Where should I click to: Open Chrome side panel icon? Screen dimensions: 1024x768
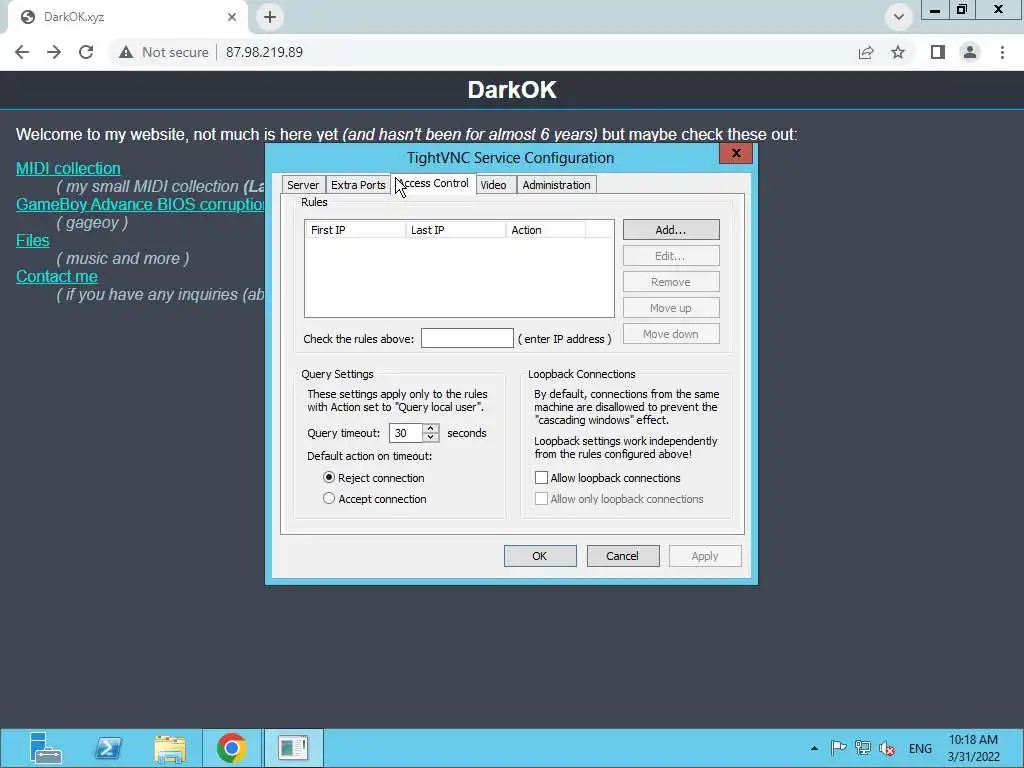tap(938, 52)
